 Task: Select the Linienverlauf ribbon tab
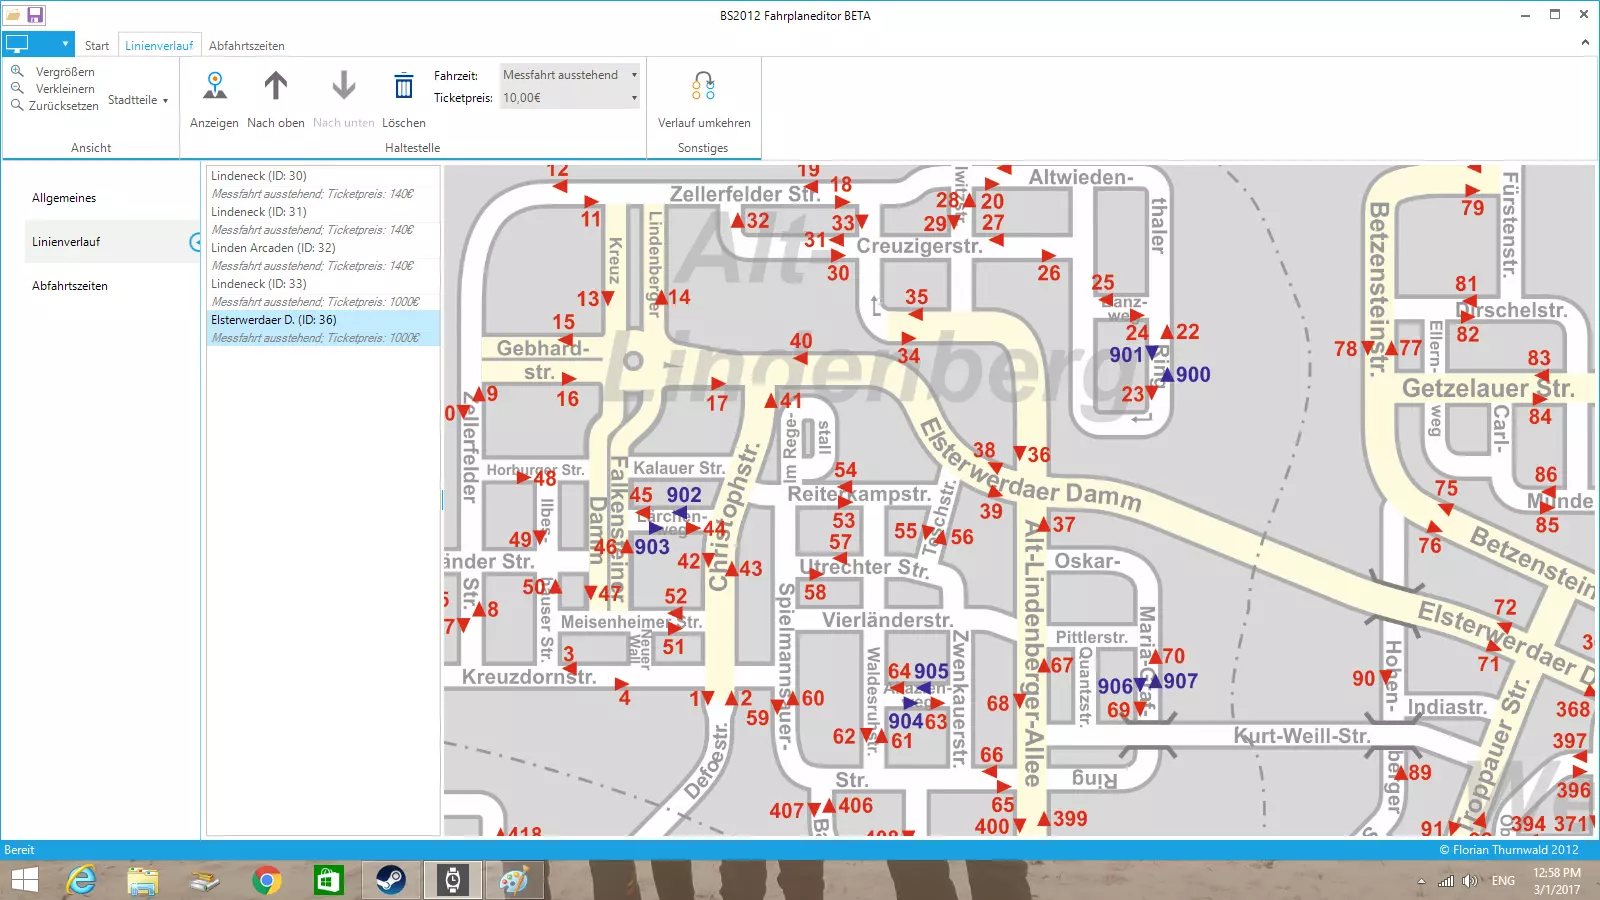pos(159,46)
